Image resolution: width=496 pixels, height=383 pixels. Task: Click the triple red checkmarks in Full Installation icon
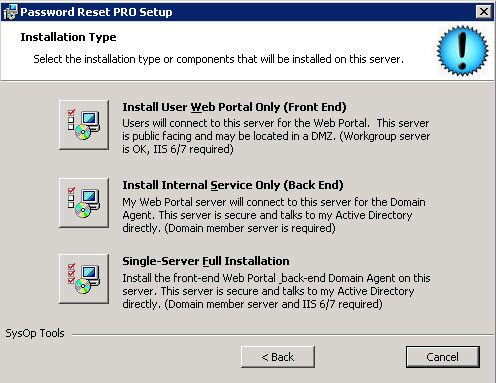(71, 273)
